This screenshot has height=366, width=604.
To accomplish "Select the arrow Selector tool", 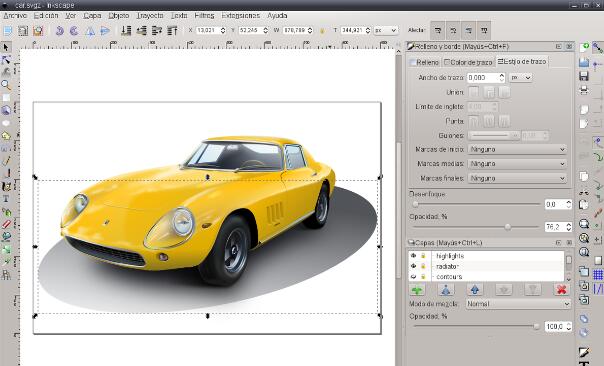I will coord(6,47).
